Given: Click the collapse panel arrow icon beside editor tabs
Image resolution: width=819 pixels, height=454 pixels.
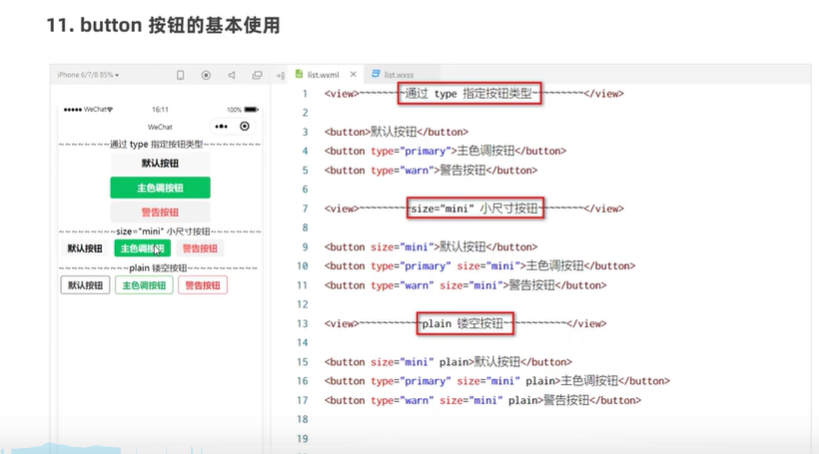Looking at the screenshot, I should [x=280, y=76].
